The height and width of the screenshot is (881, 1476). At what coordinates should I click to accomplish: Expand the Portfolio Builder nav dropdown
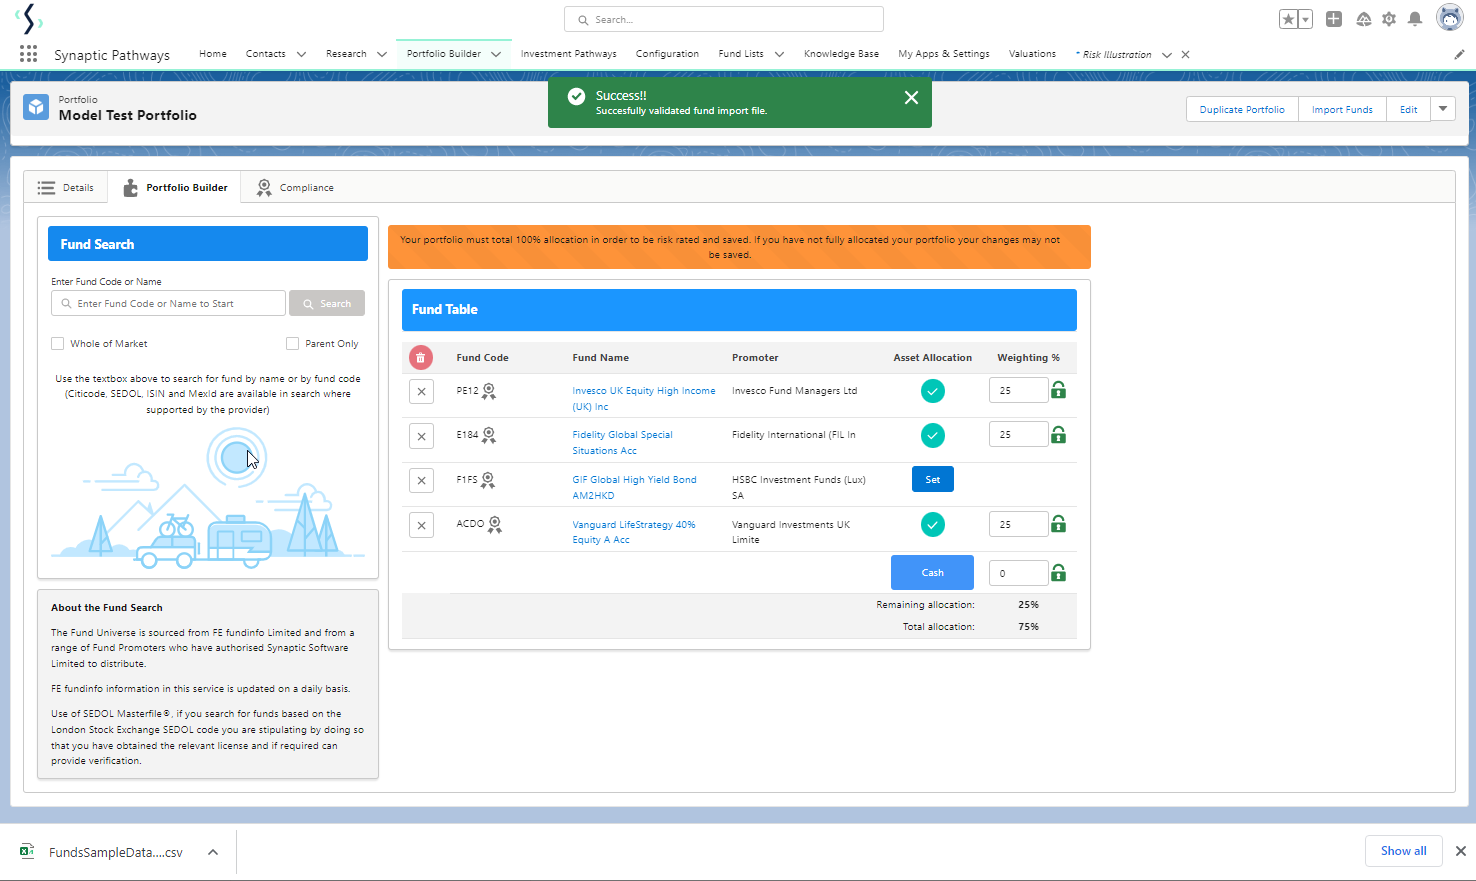(x=496, y=54)
